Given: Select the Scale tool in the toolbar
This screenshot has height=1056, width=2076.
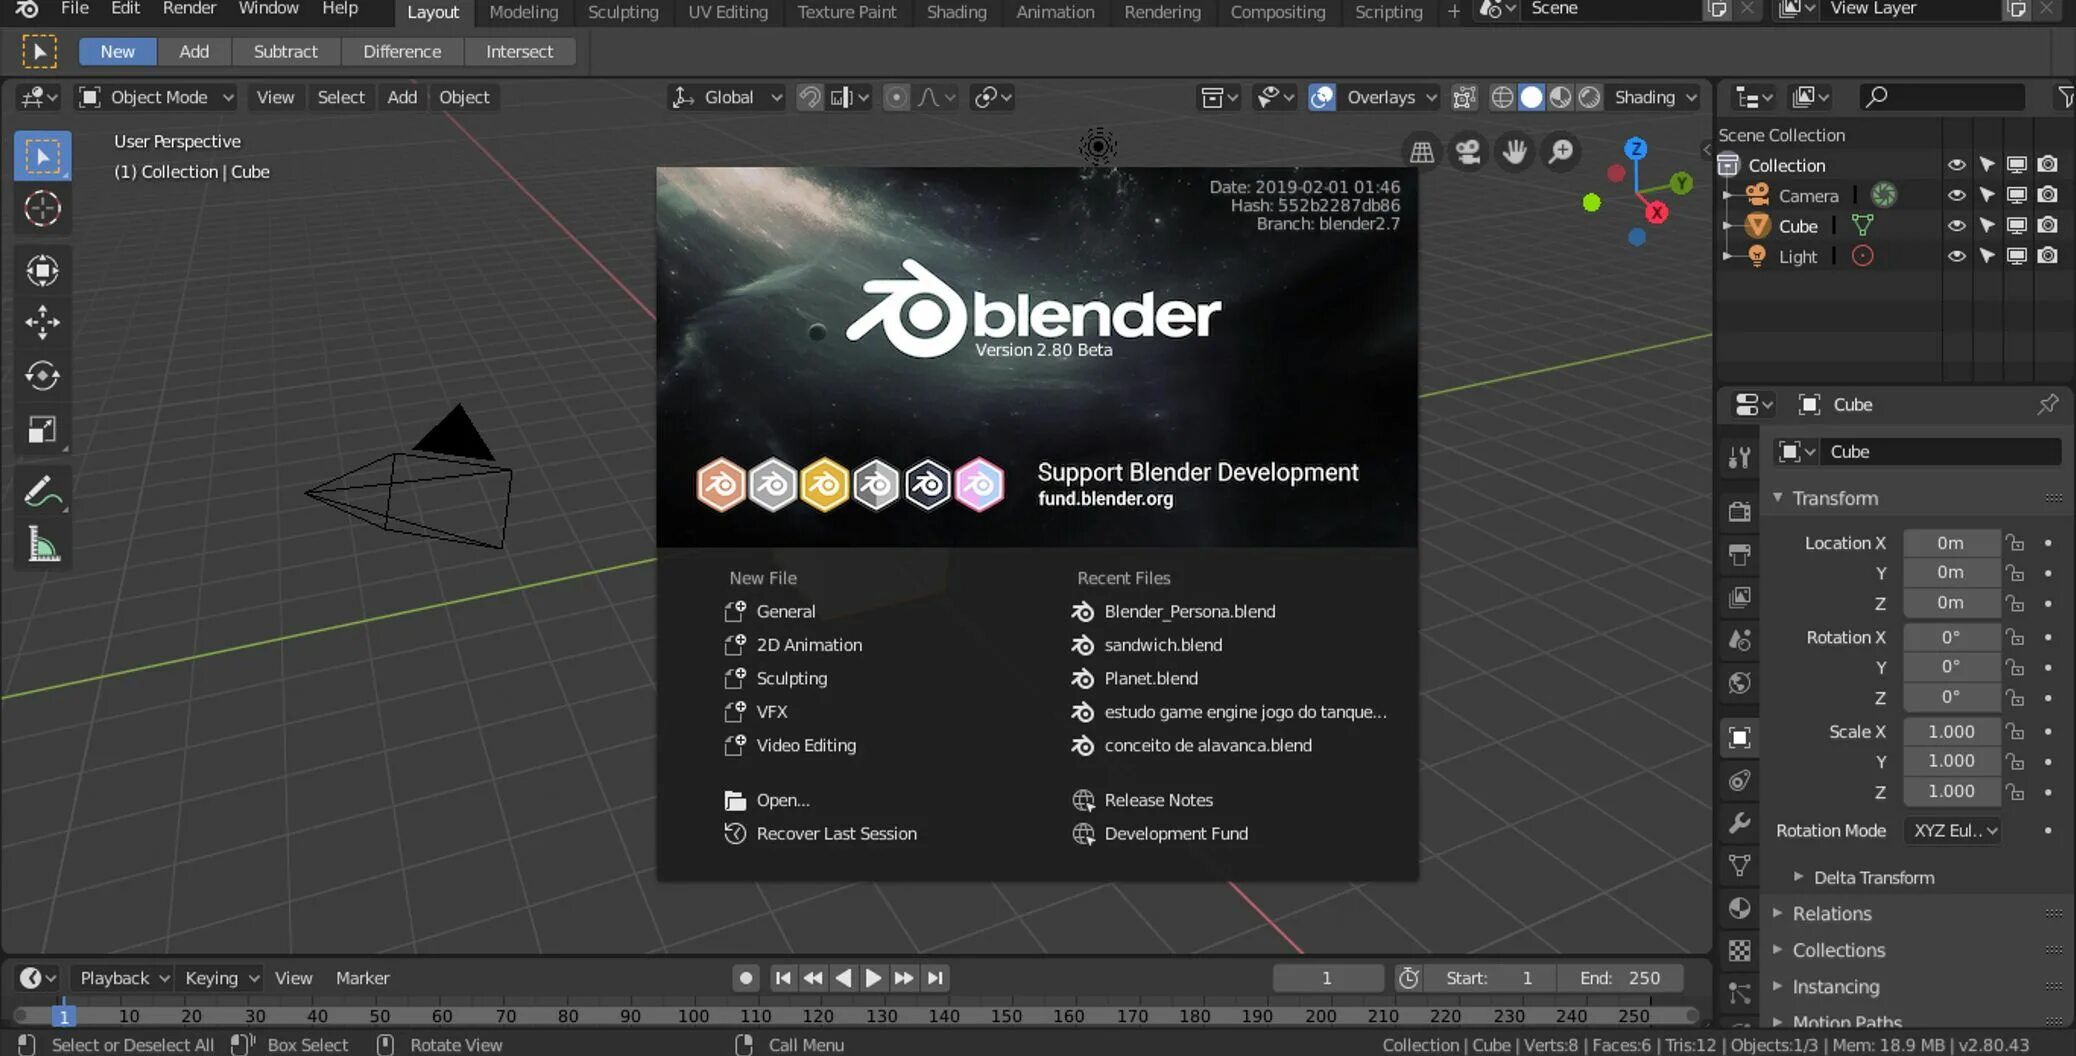Looking at the screenshot, I should click(42, 430).
